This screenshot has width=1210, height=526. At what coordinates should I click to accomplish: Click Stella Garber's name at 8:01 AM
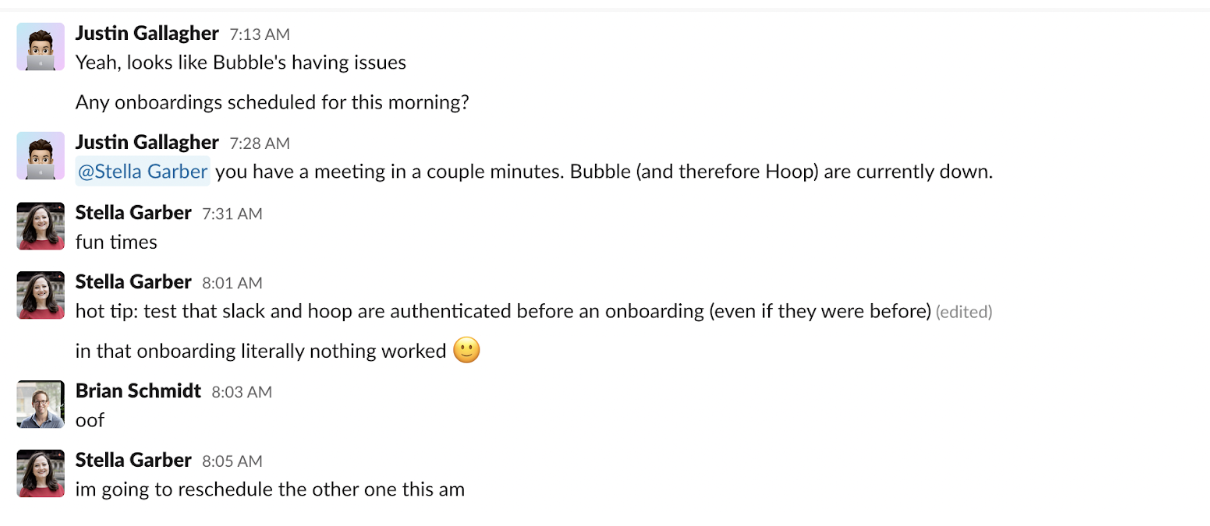point(133,282)
